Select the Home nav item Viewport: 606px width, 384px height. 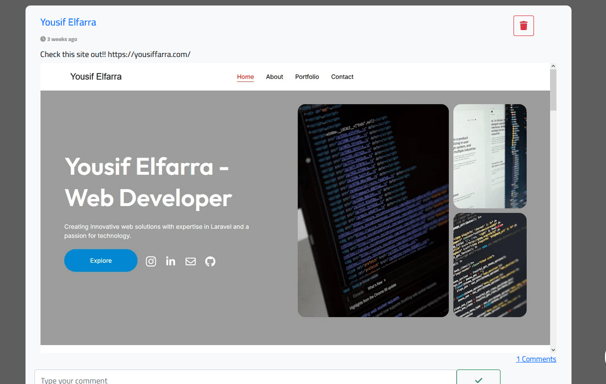click(245, 77)
